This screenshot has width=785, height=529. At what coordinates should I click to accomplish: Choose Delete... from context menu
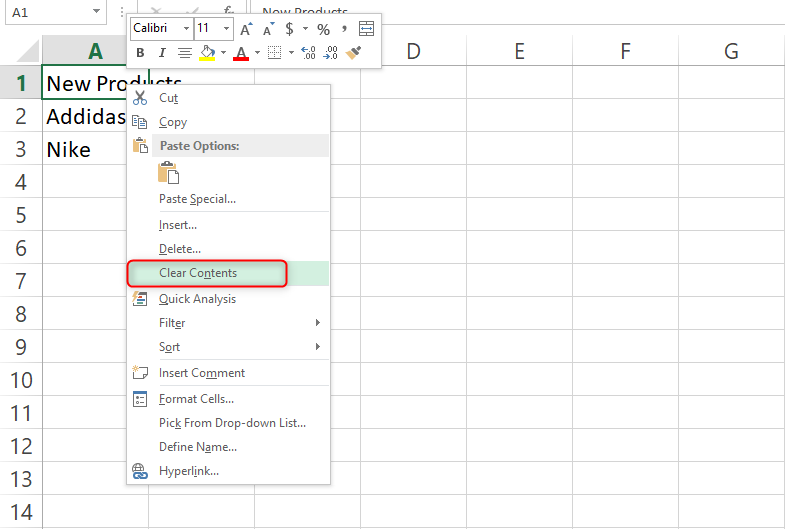(229, 249)
